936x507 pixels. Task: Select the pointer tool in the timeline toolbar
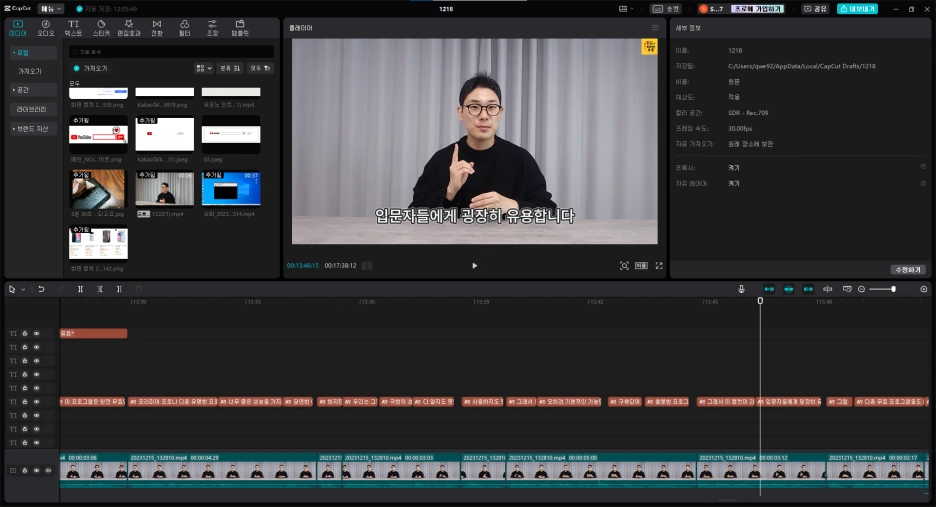coord(11,289)
